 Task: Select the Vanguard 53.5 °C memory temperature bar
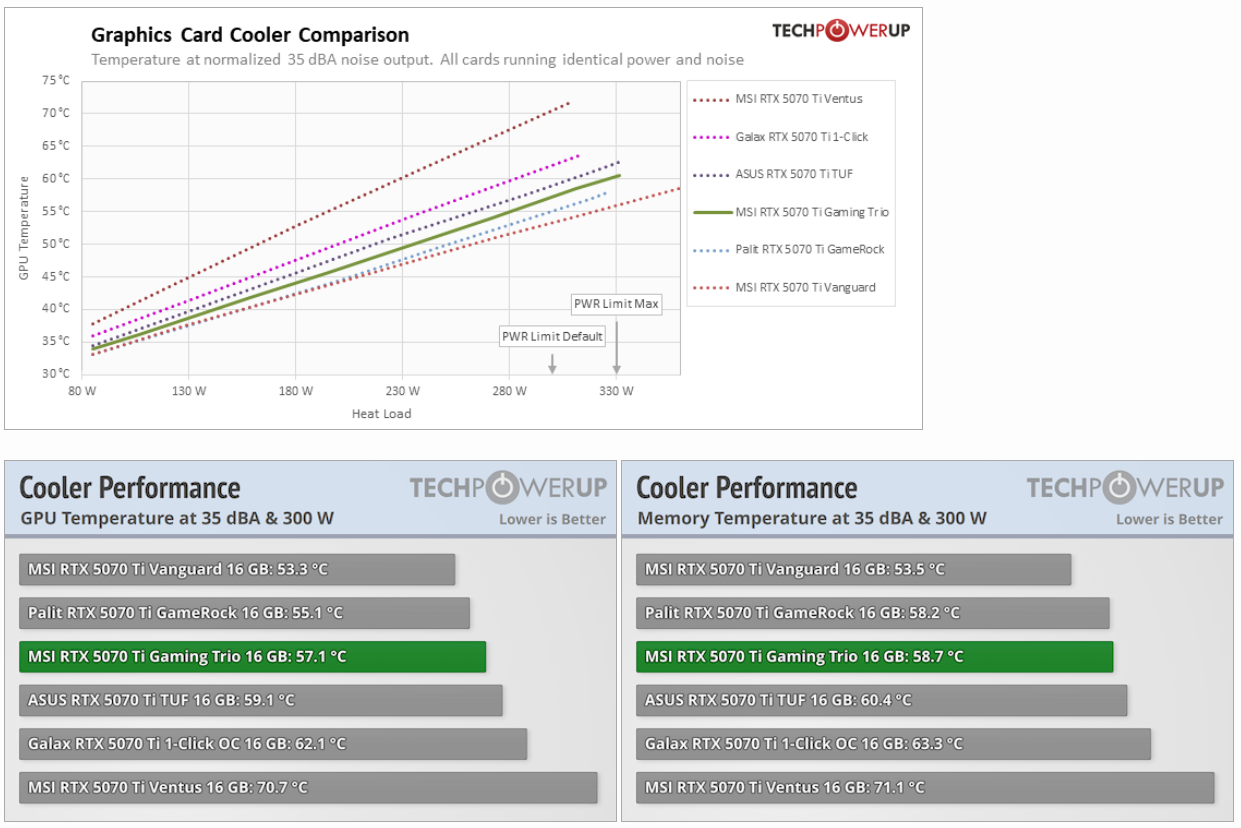pos(854,569)
